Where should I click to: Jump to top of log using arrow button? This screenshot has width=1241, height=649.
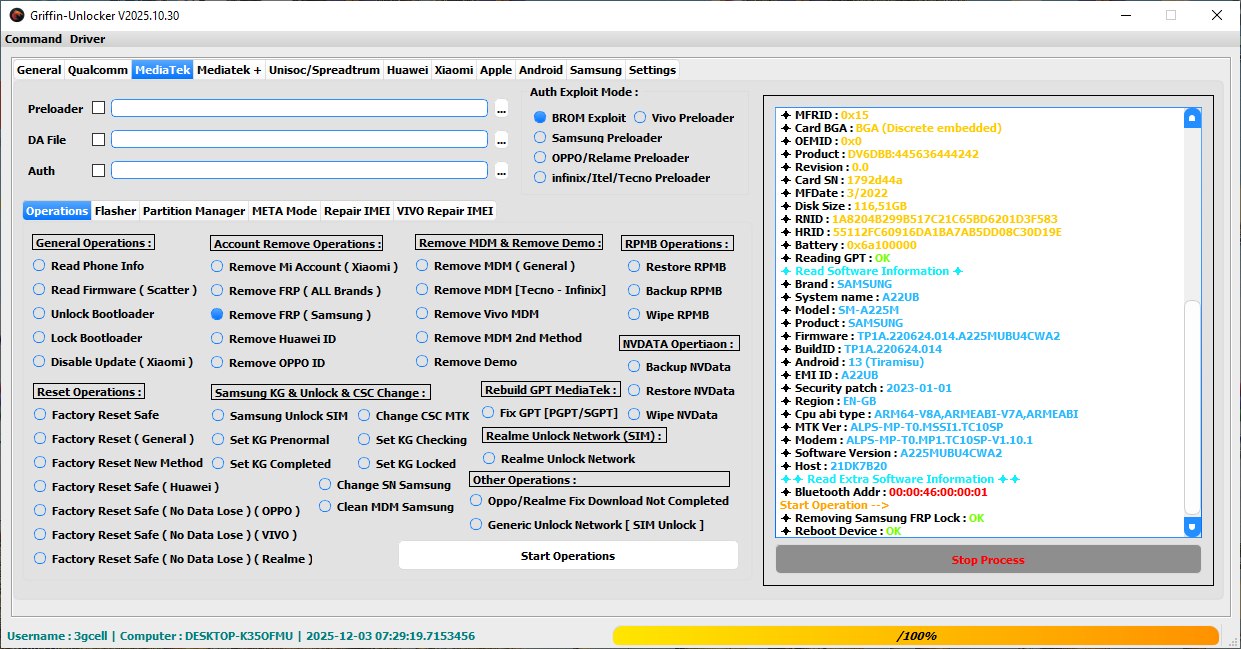[1191, 118]
